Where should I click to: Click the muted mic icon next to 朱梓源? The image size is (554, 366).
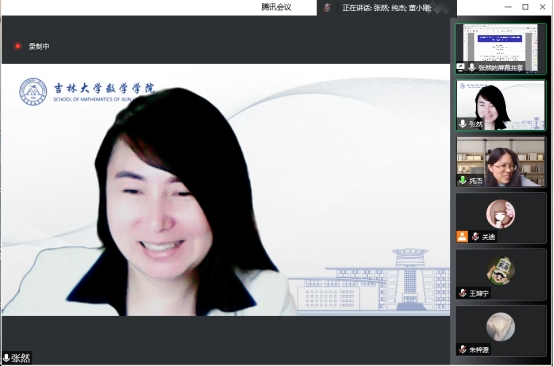point(463,349)
